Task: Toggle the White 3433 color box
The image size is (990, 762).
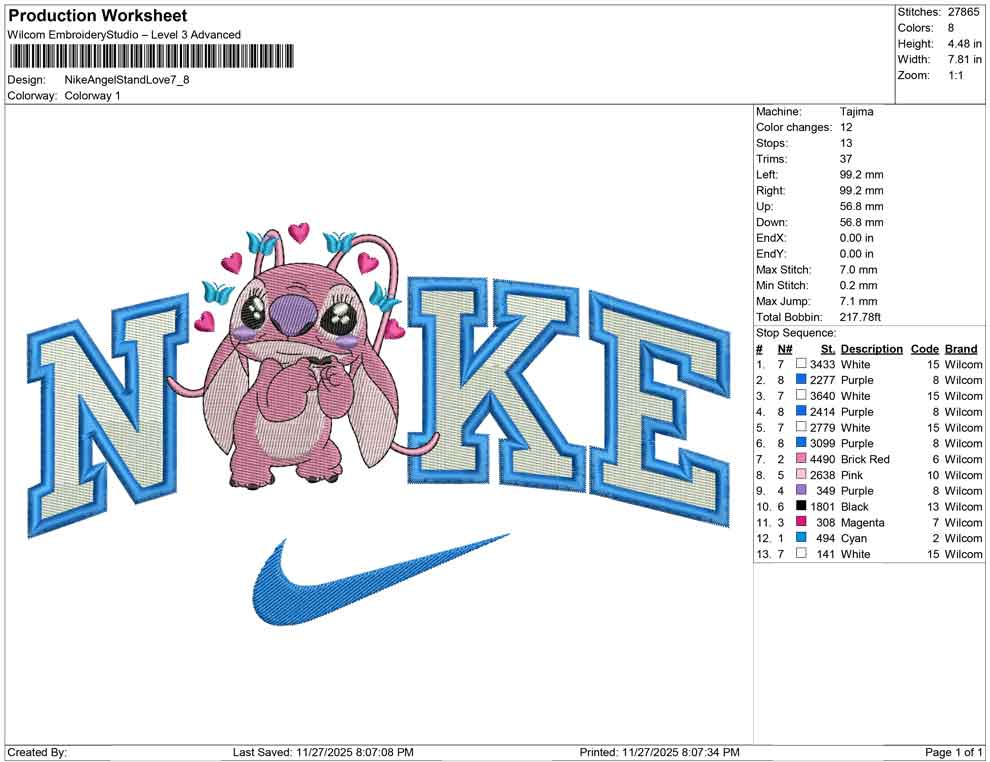Action: (x=800, y=364)
